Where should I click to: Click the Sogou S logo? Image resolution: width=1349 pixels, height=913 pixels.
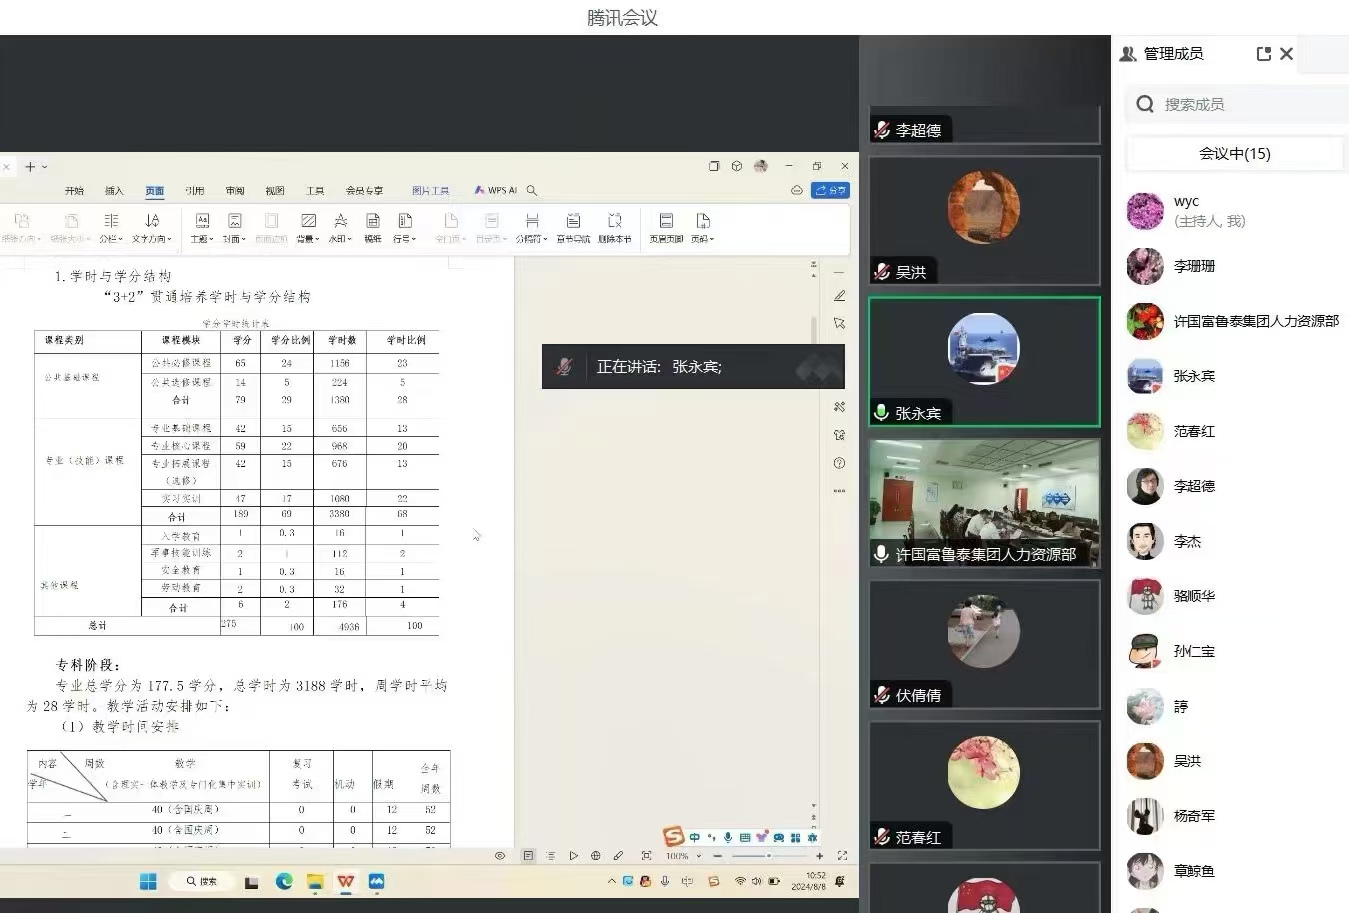(674, 837)
